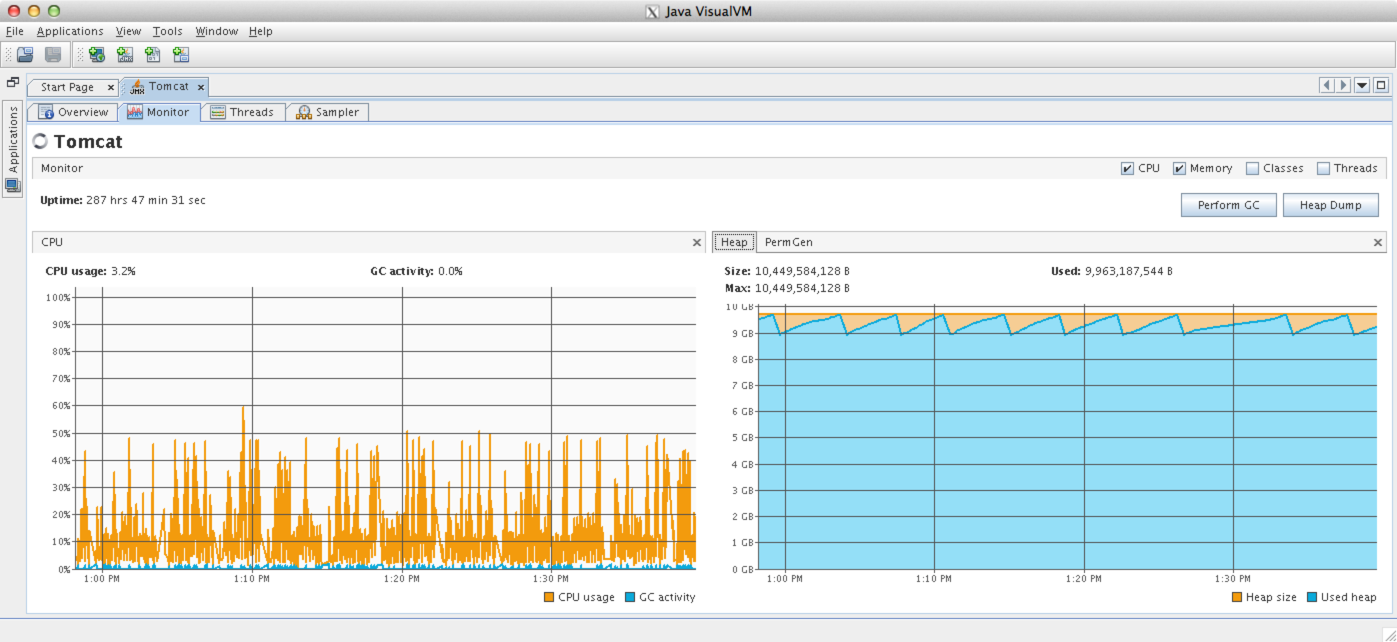Image resolution: width=1397 pixels, height=642 pixels.
Task: Click the chart icon on Monitor tab
Action: point(134,112)
